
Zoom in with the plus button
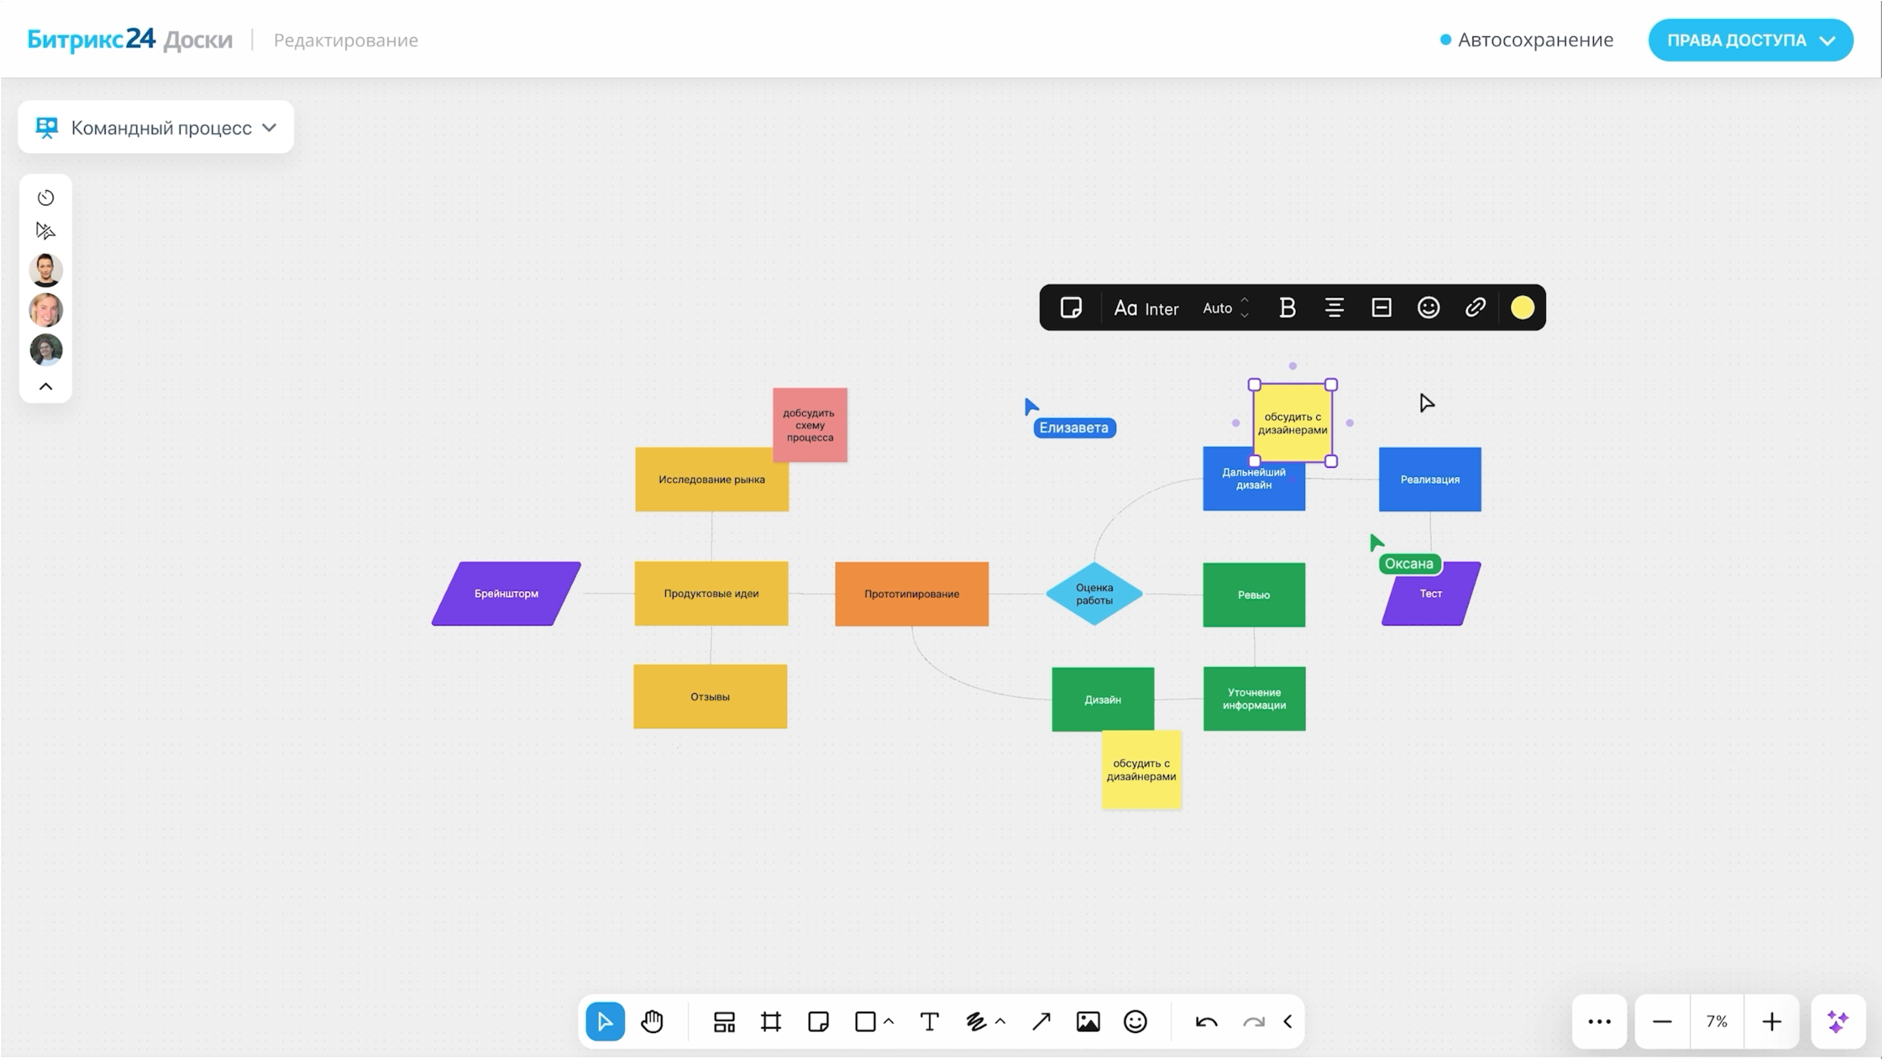coord(1771,1021)
